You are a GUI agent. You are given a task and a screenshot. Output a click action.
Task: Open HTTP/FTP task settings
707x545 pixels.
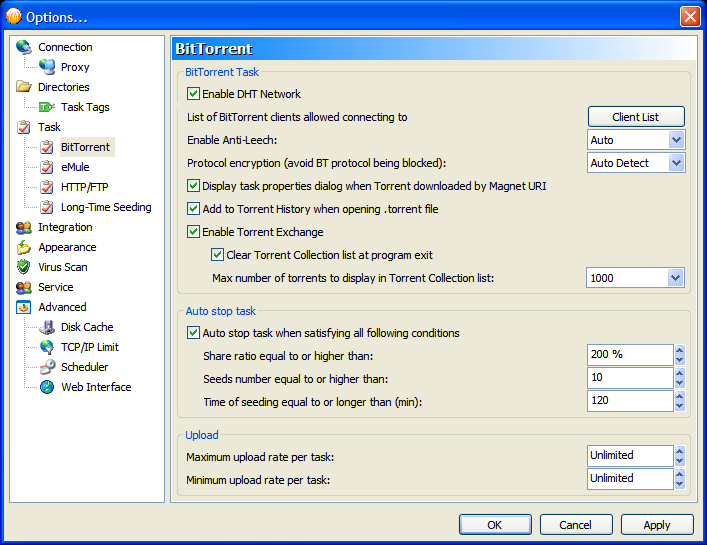click(x=85, y=187)
